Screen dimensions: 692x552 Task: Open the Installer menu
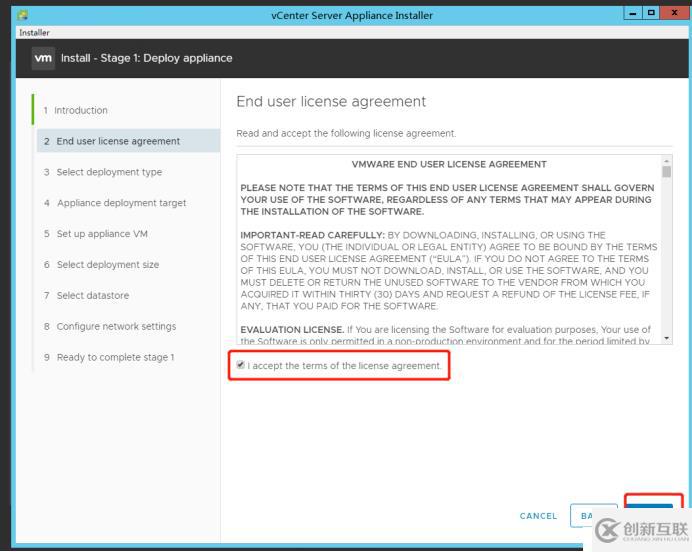pyautogui.click(x=34, y=33)
